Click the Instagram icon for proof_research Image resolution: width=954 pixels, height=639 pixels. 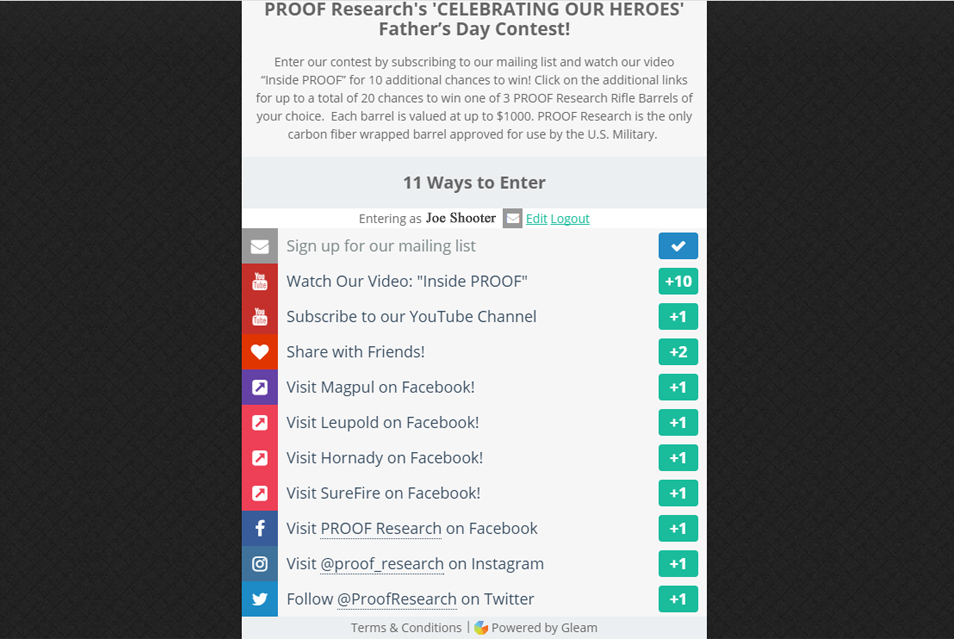260,564
